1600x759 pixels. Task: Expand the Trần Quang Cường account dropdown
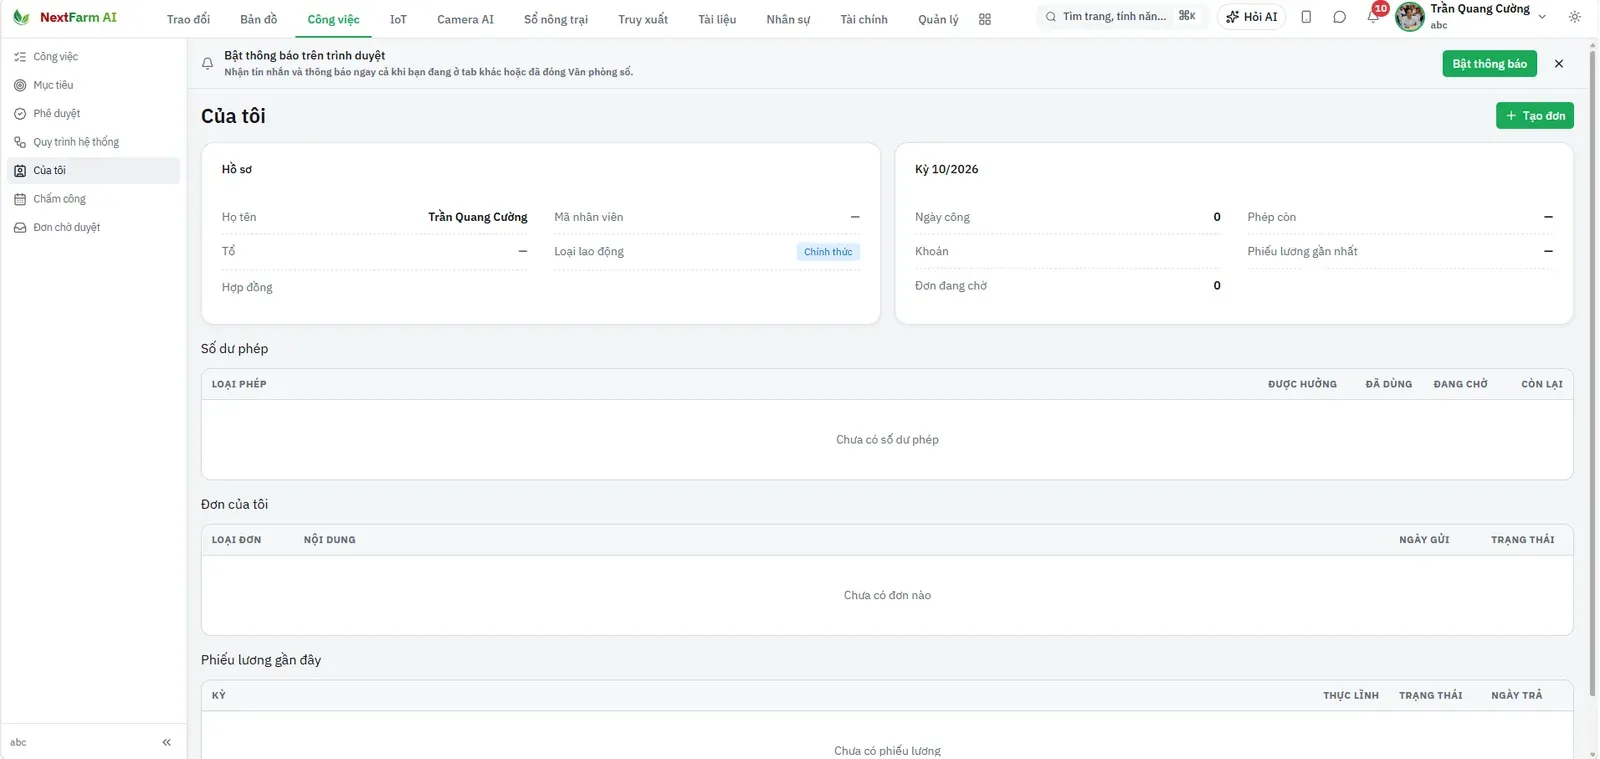[x=1542, y=17]
